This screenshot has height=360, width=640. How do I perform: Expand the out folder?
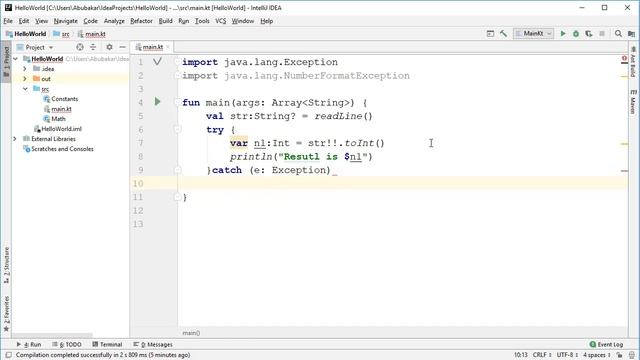(x=25, y=78)
